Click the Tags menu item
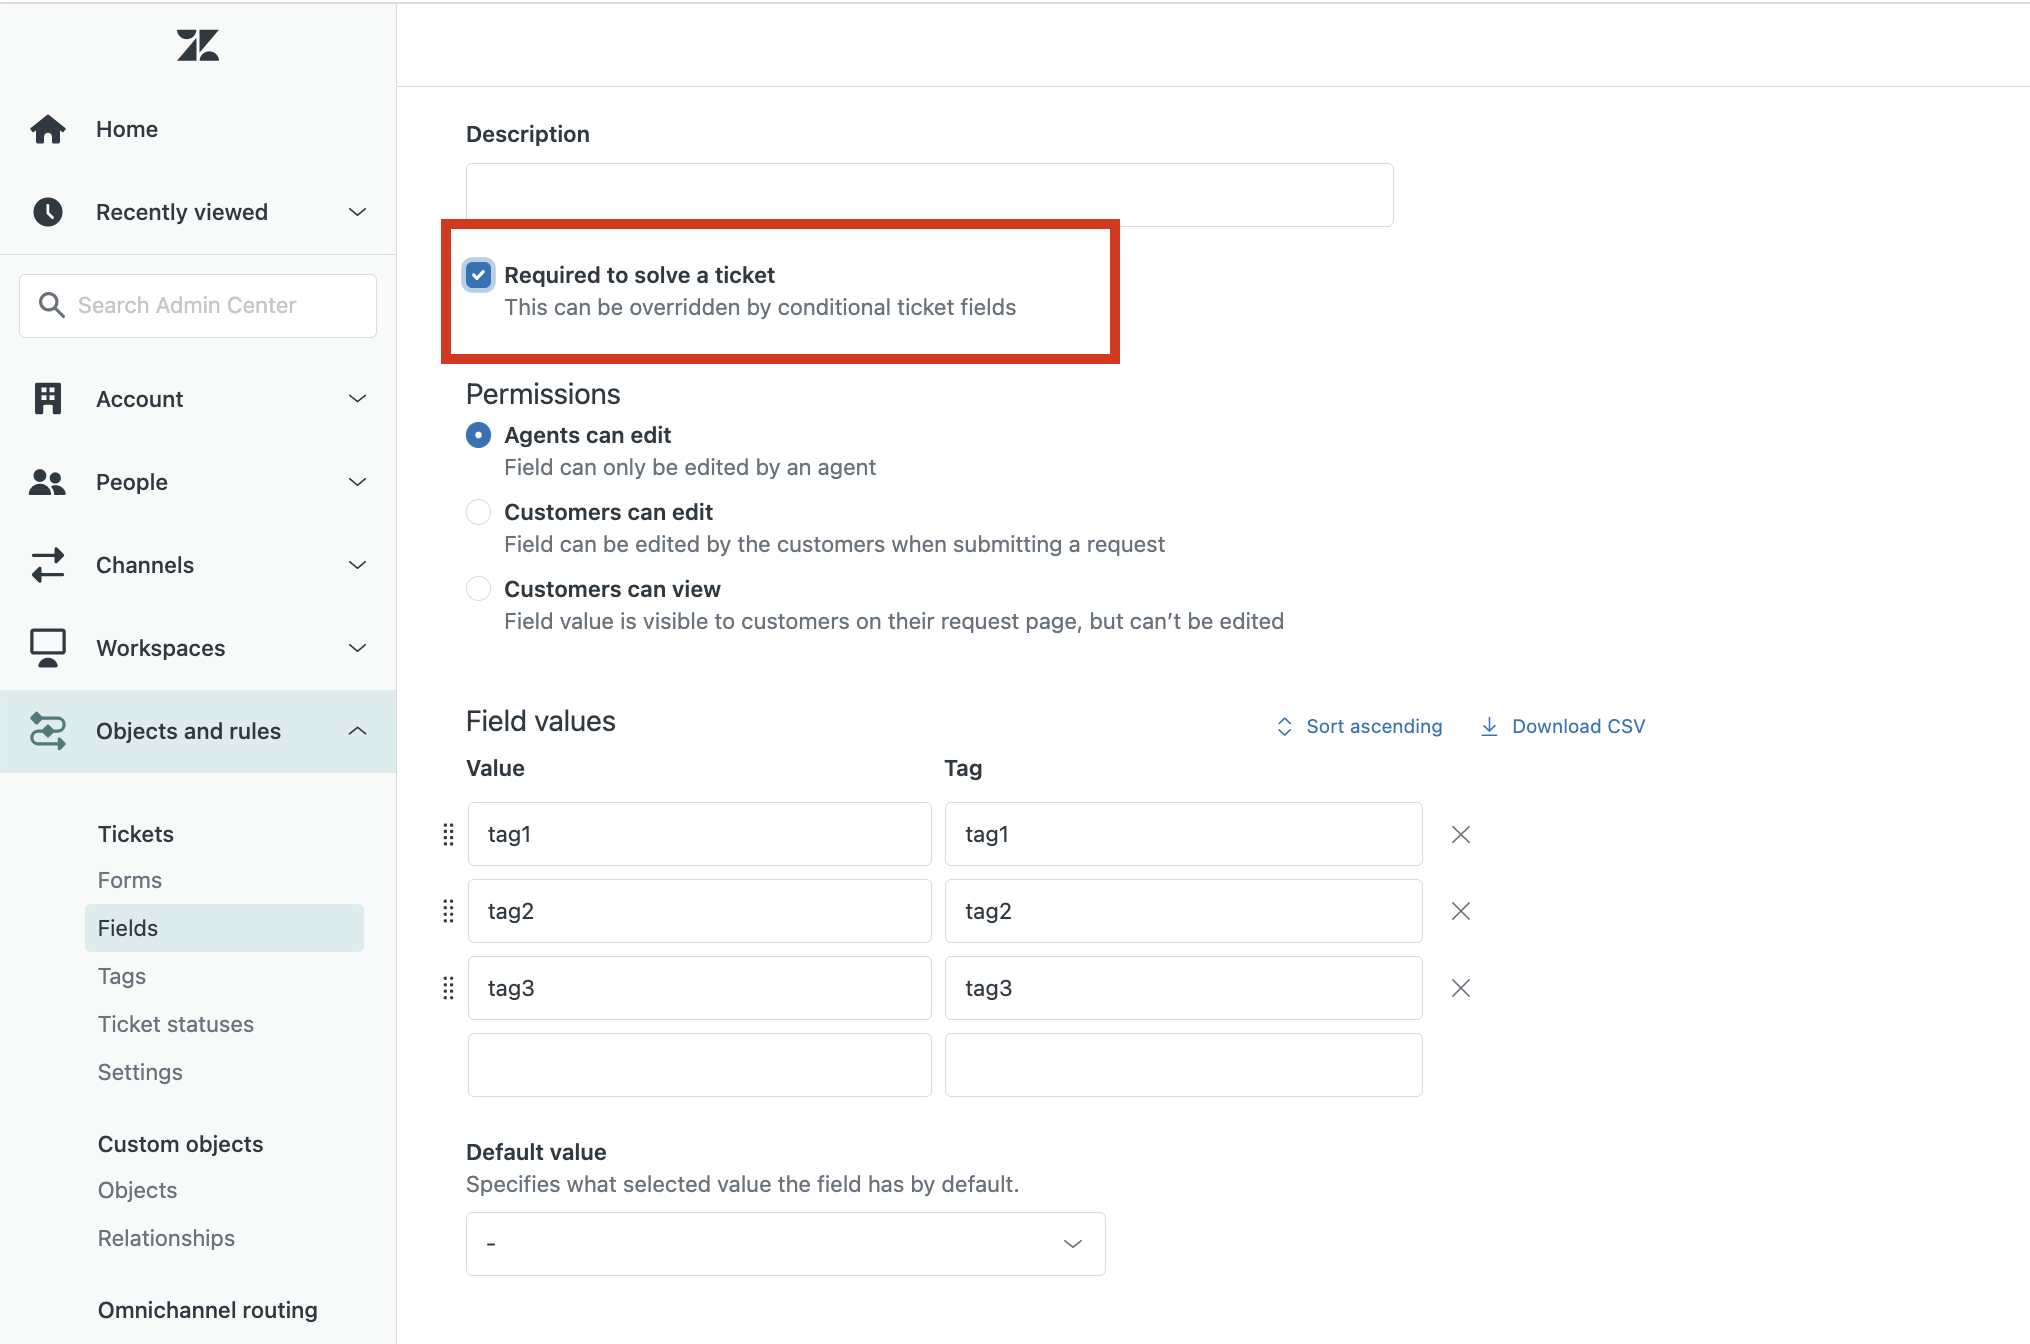Image resolution: width=2030 pixels, height=1344 pixels. point(121,975)
